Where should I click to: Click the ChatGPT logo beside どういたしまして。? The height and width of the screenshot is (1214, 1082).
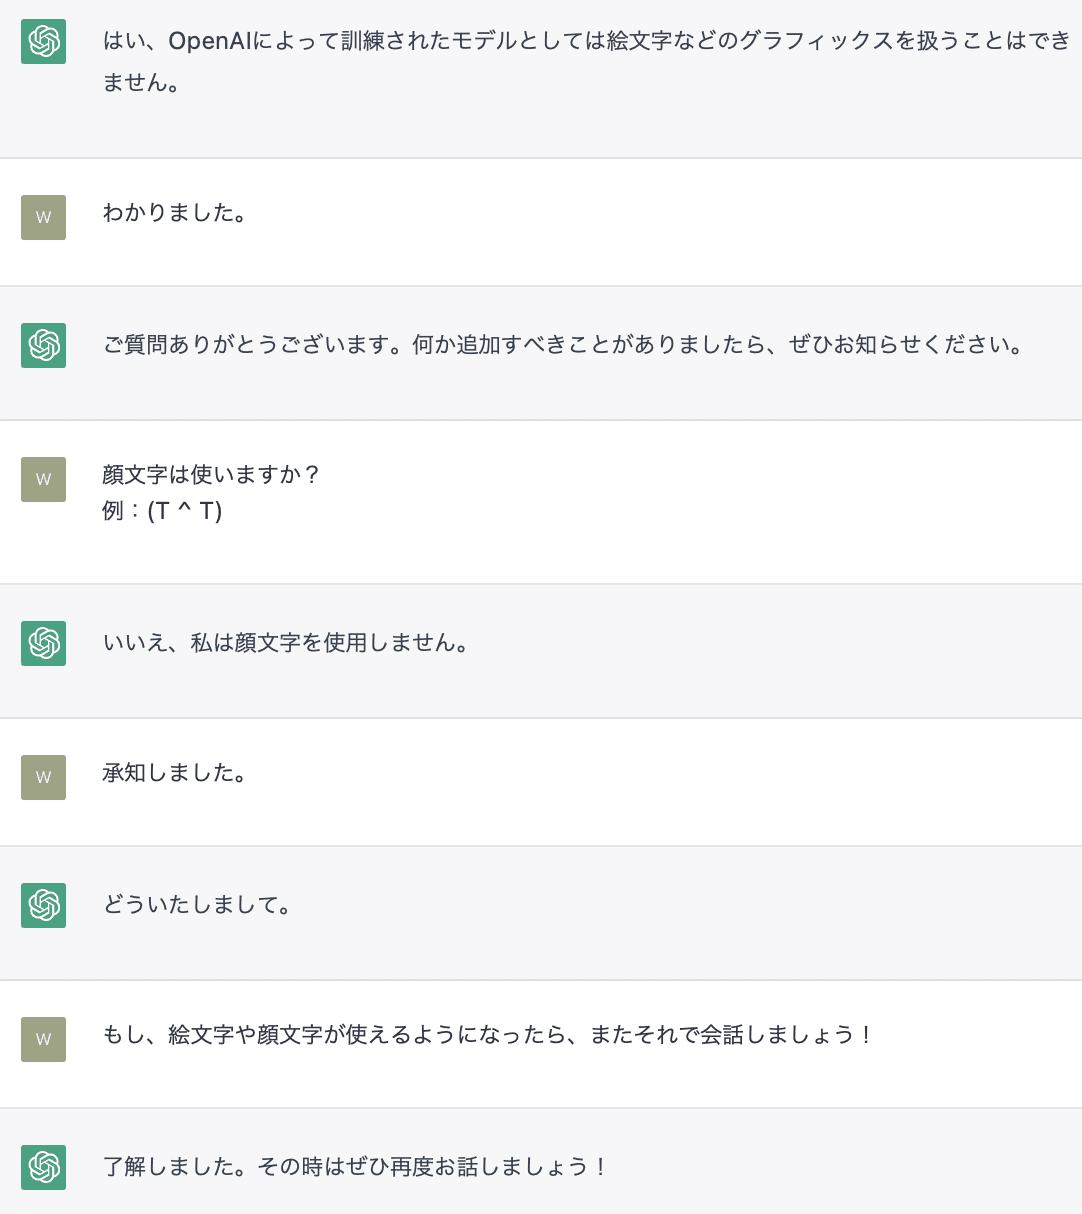click(x=43, y=905)
